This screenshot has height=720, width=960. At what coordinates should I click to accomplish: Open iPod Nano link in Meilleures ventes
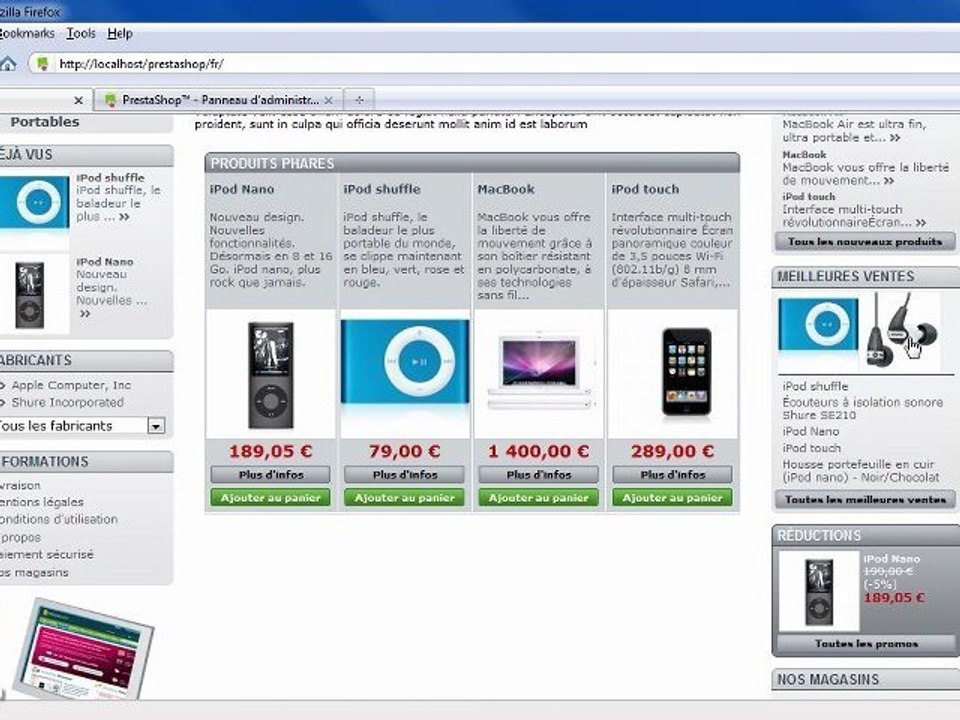(x=811, y=432)
